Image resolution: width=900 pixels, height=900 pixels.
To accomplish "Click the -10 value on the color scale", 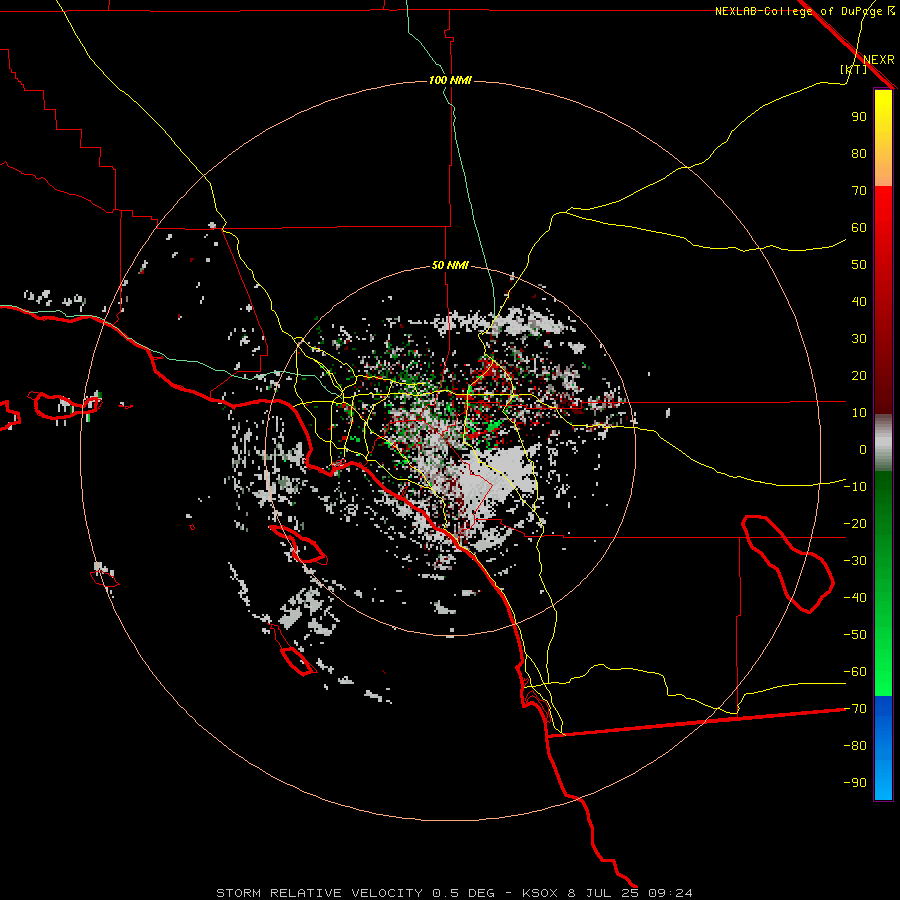I will pos(855,487).
